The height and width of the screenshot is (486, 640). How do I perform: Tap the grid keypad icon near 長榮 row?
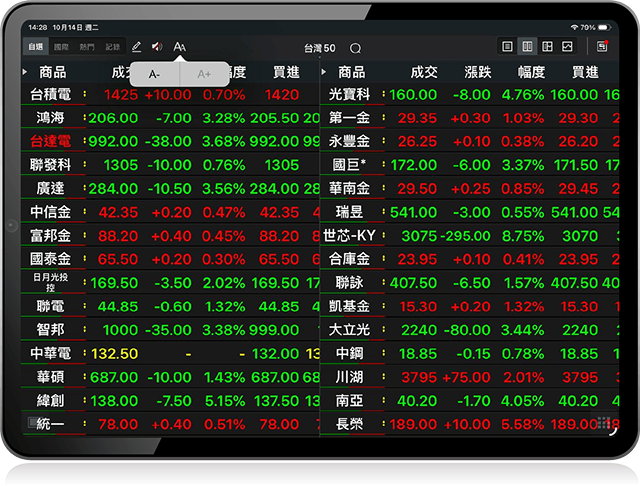tap(603, 423)
